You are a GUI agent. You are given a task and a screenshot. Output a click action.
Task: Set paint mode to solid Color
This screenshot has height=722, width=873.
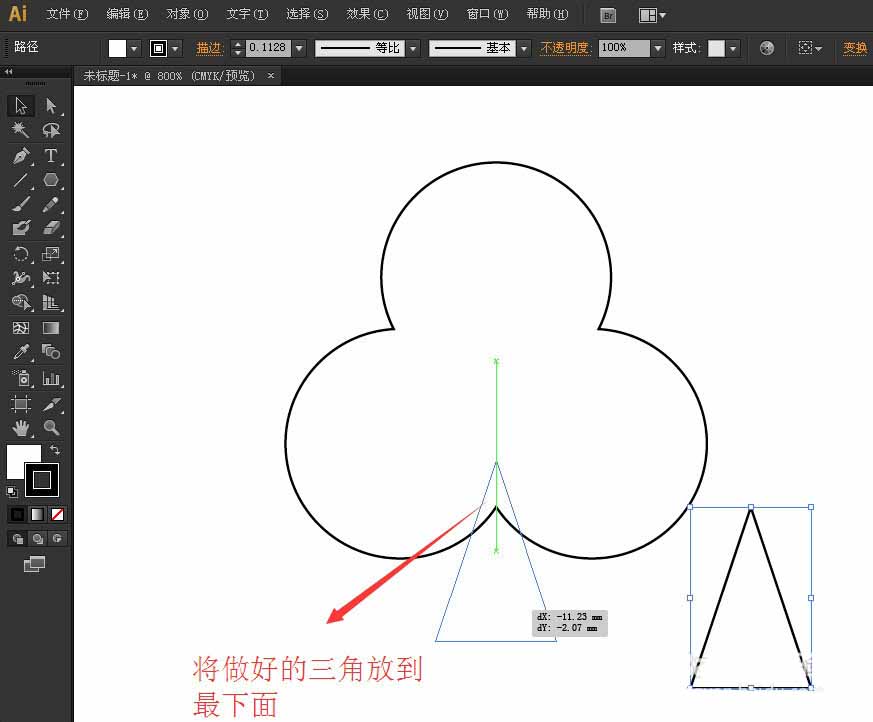point(17,514)
